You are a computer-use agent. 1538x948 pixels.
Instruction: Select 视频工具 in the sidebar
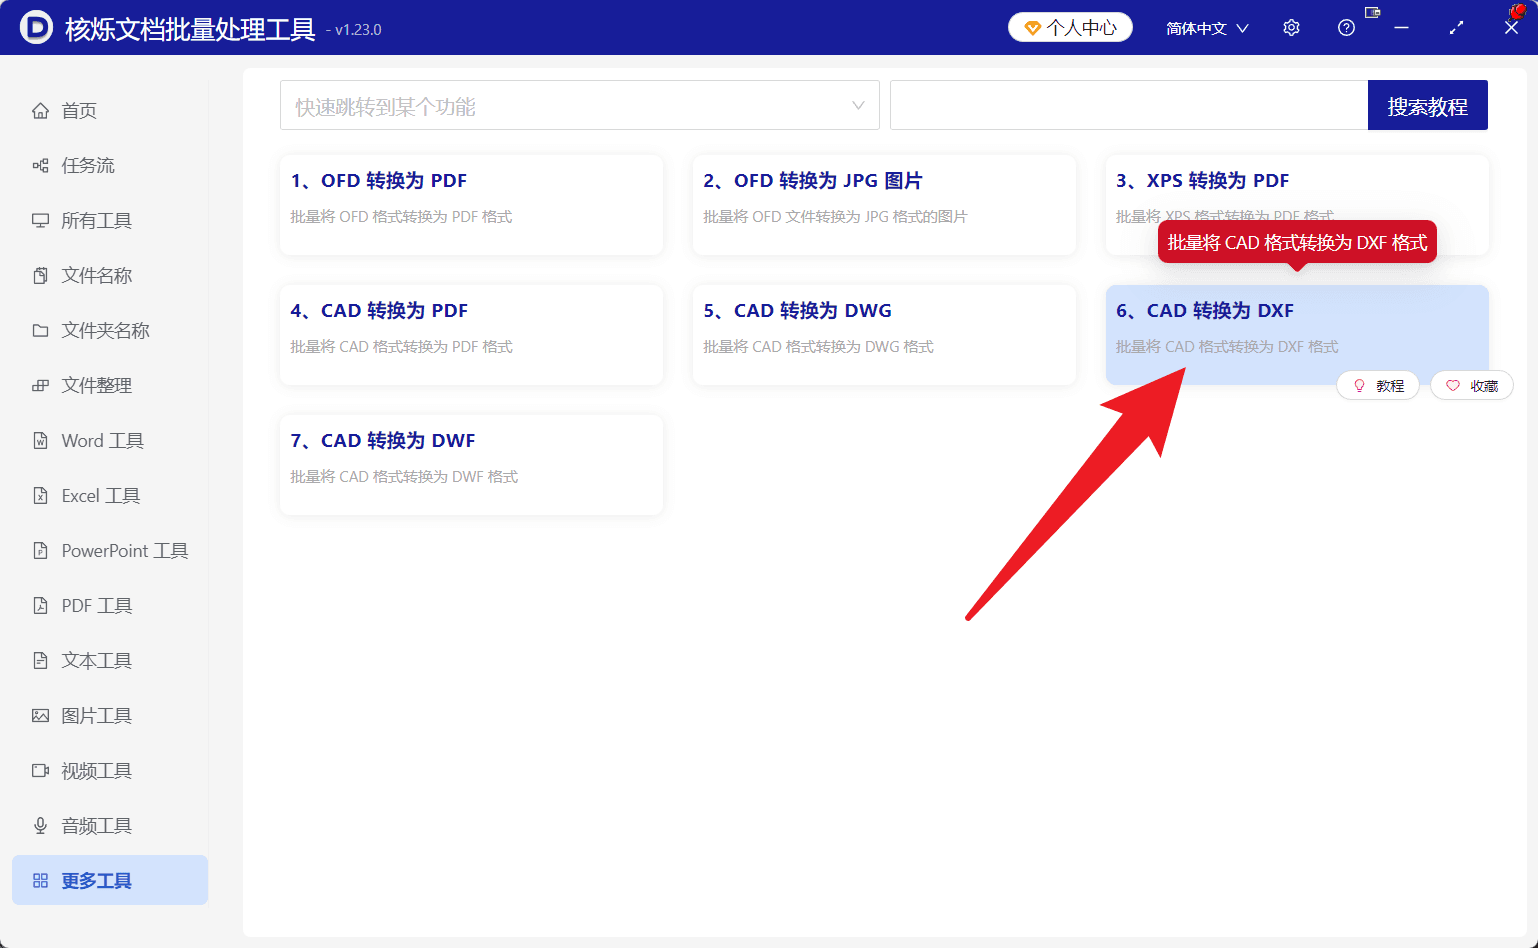coord(110,770)
